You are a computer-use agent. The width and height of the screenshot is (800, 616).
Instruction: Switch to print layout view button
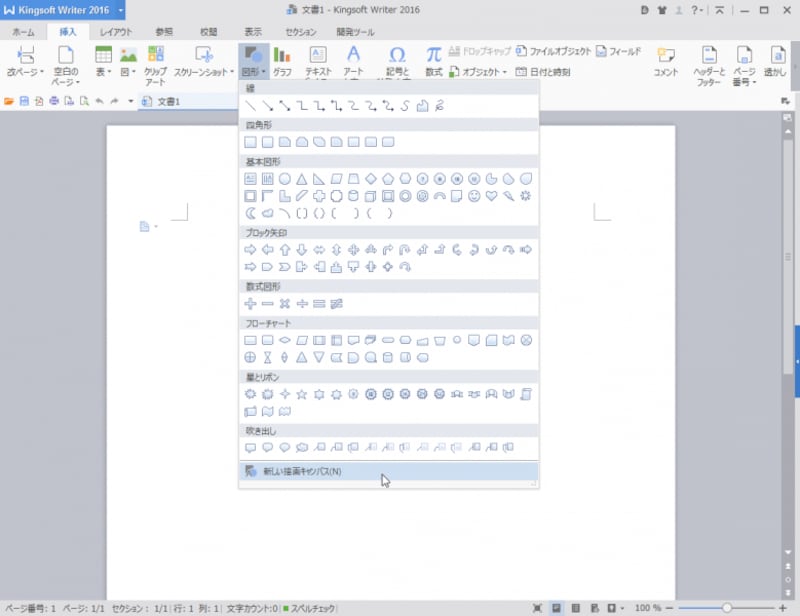[557, 608]
